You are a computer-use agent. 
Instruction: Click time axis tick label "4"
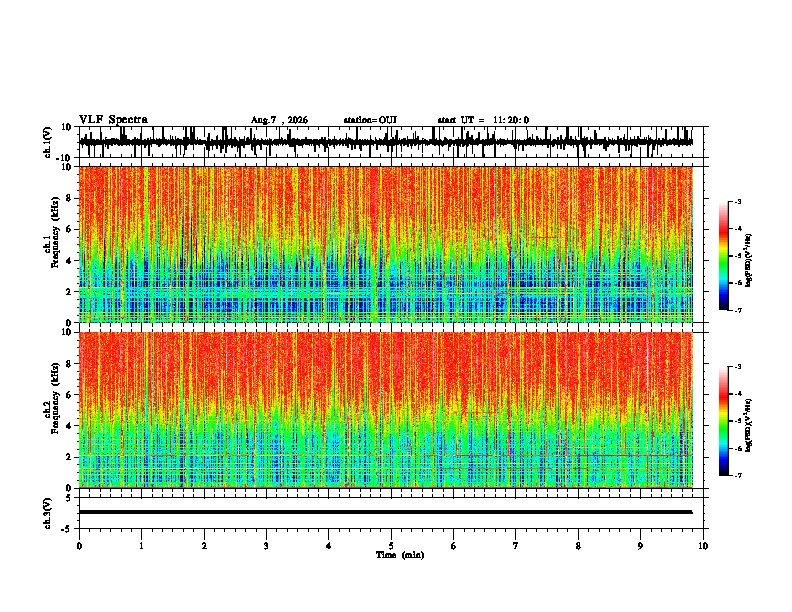(329, 546)
